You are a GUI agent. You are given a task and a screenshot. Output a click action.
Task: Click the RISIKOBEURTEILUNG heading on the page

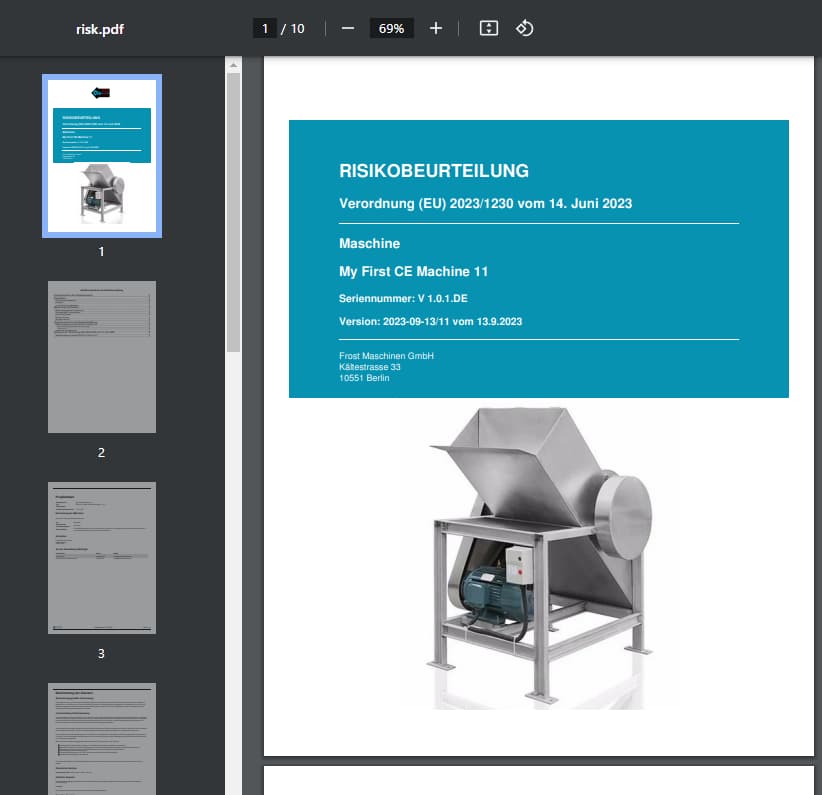434,171
